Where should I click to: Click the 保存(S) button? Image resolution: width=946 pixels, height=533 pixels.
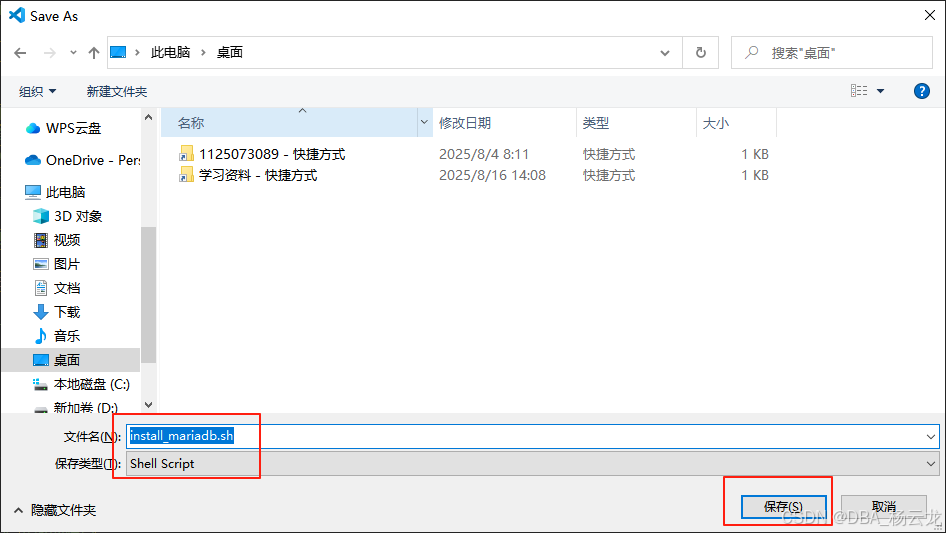pos(784,506)
